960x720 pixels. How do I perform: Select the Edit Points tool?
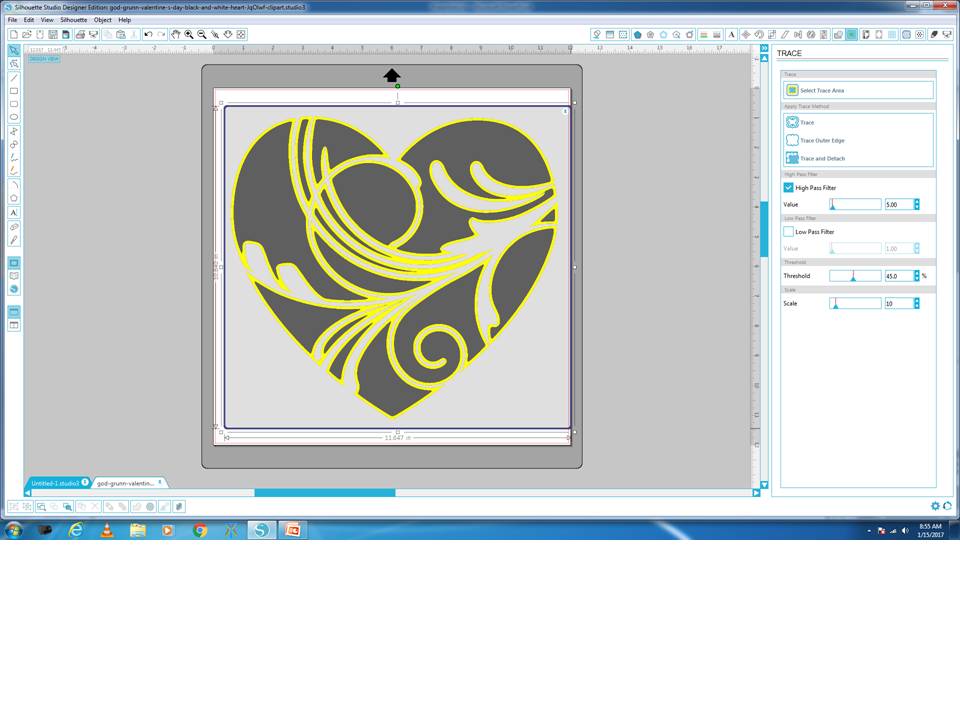[x=13, y=61]
